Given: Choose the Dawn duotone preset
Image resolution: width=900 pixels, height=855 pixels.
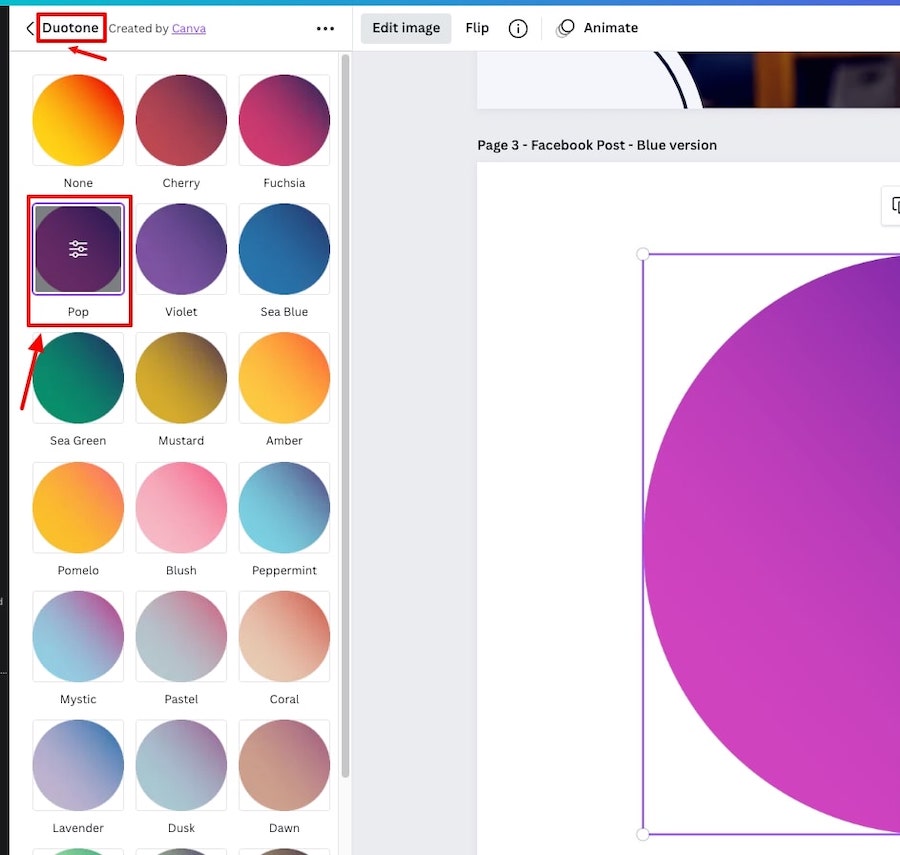Looking at the screenshot, I should tap(284, 765).
